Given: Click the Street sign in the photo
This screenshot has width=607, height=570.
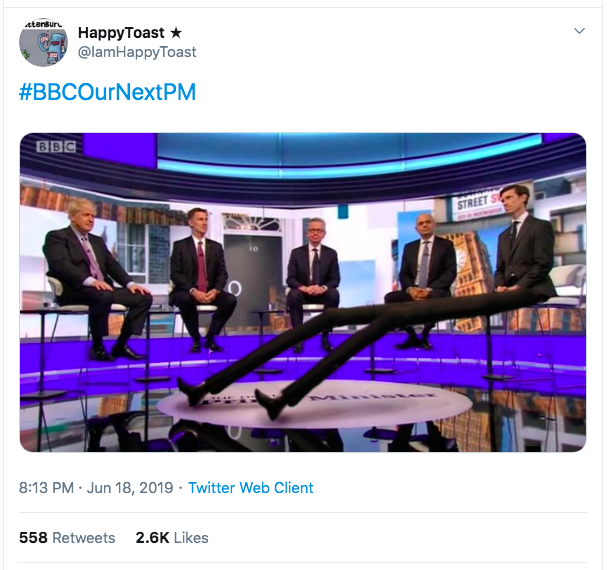Looking at the screenshot, I should pos(475,202).
